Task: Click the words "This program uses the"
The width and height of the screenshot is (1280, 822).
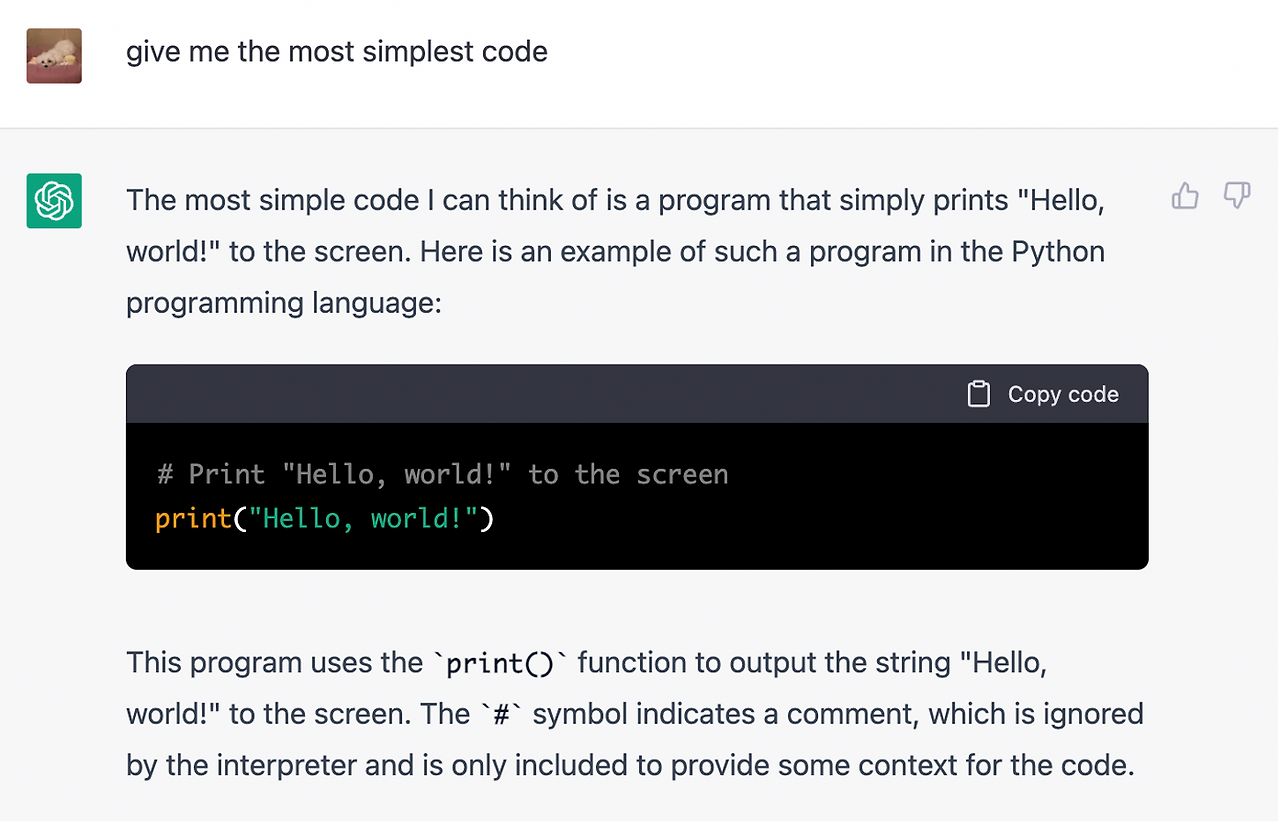Action: tap(274, 662)
